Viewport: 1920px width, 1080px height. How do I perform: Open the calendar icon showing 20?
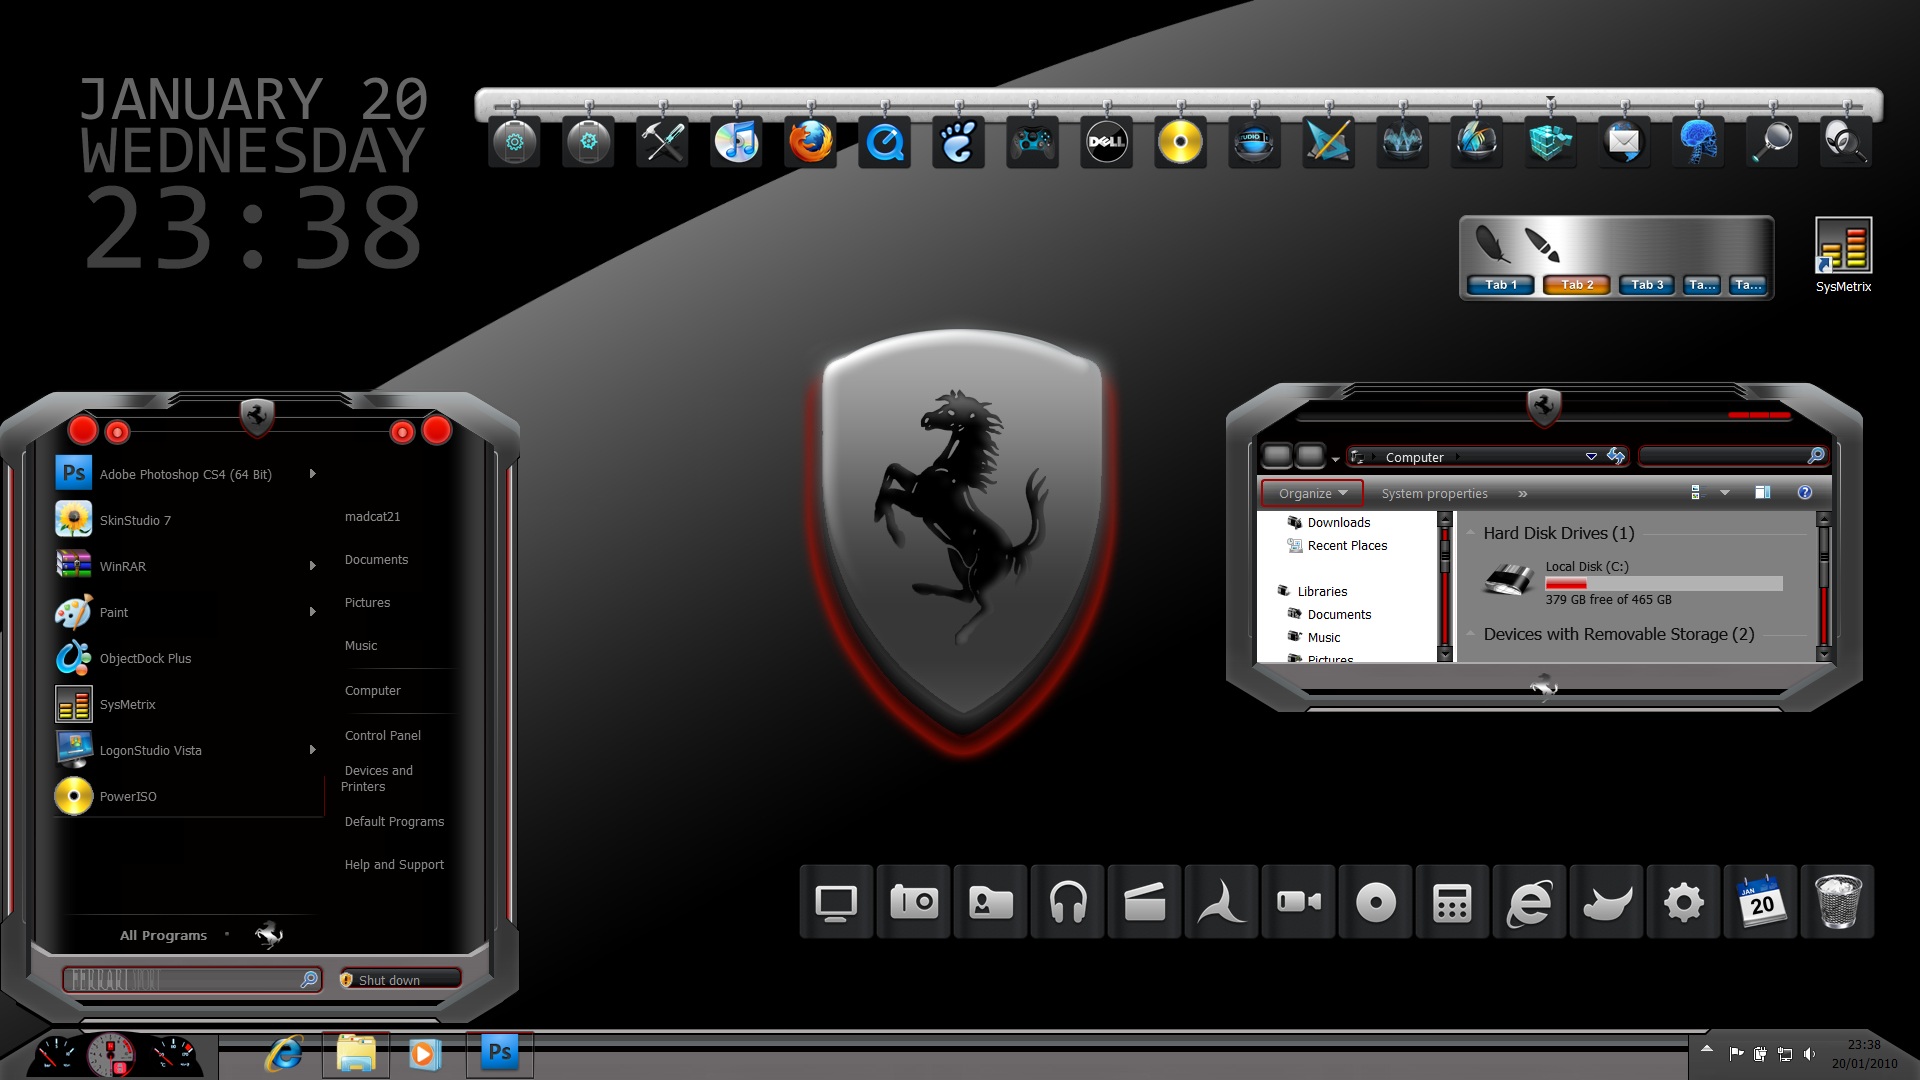[x=1760, y=902]
